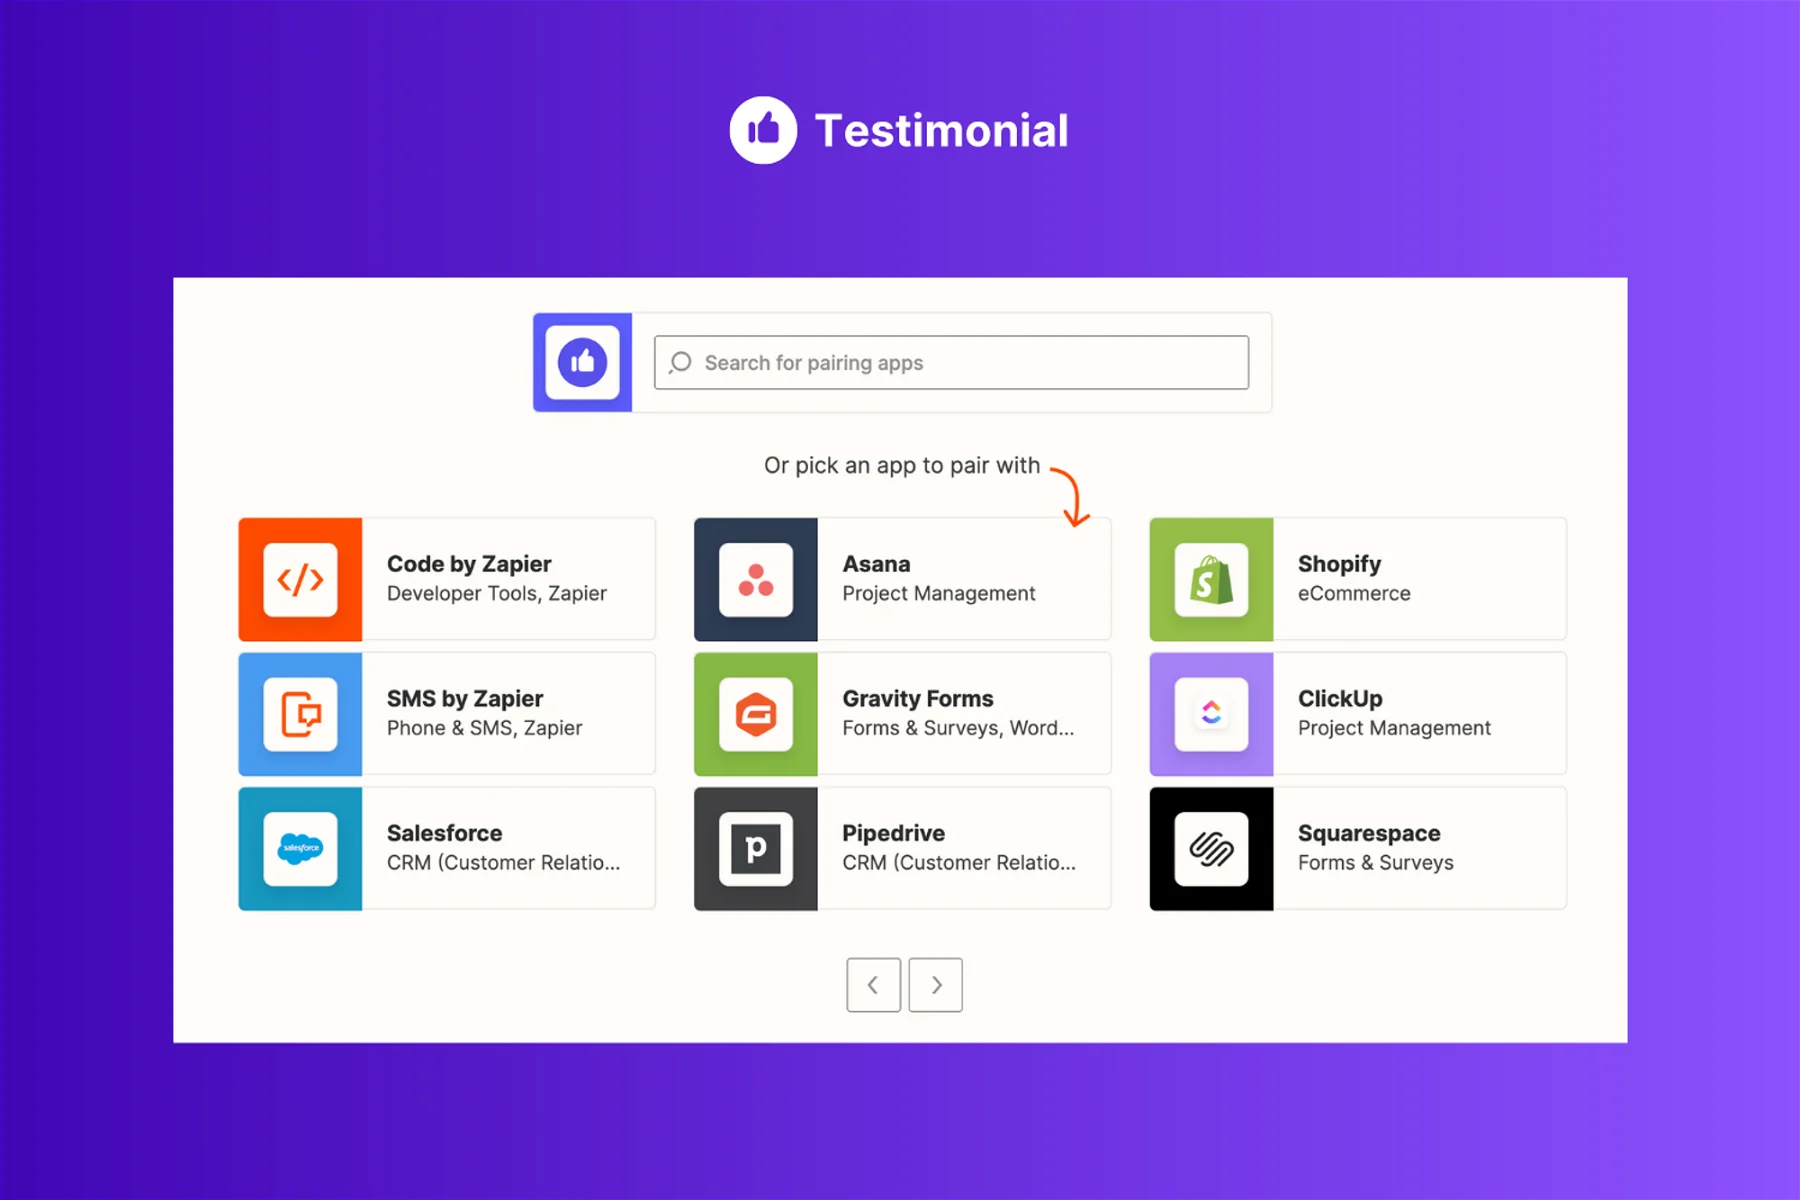Screen dimensions: 1800x1200
Task: Open the Squarespace title link
Action: [1369, 833]
